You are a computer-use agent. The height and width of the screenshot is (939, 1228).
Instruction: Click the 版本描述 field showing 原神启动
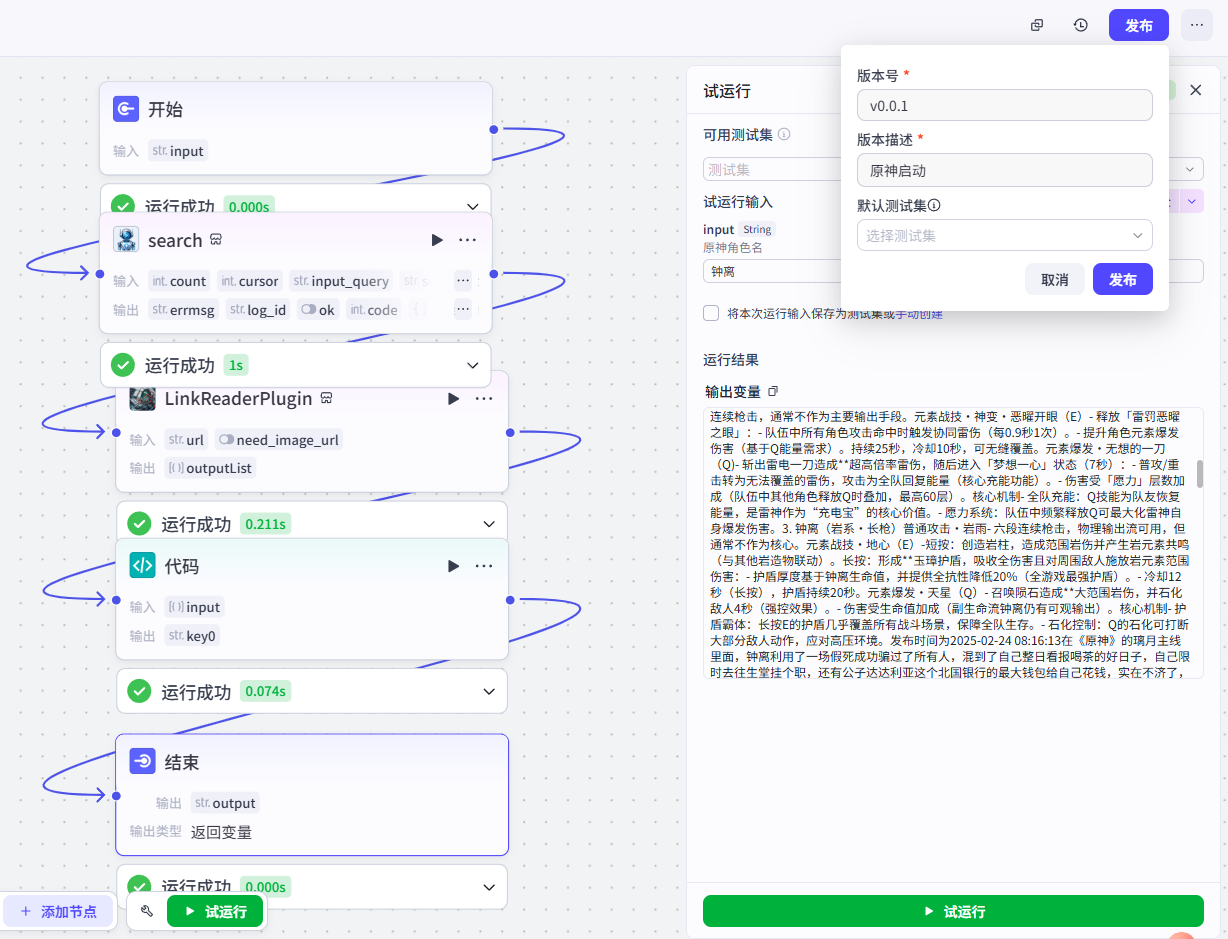coord(1004,170)
